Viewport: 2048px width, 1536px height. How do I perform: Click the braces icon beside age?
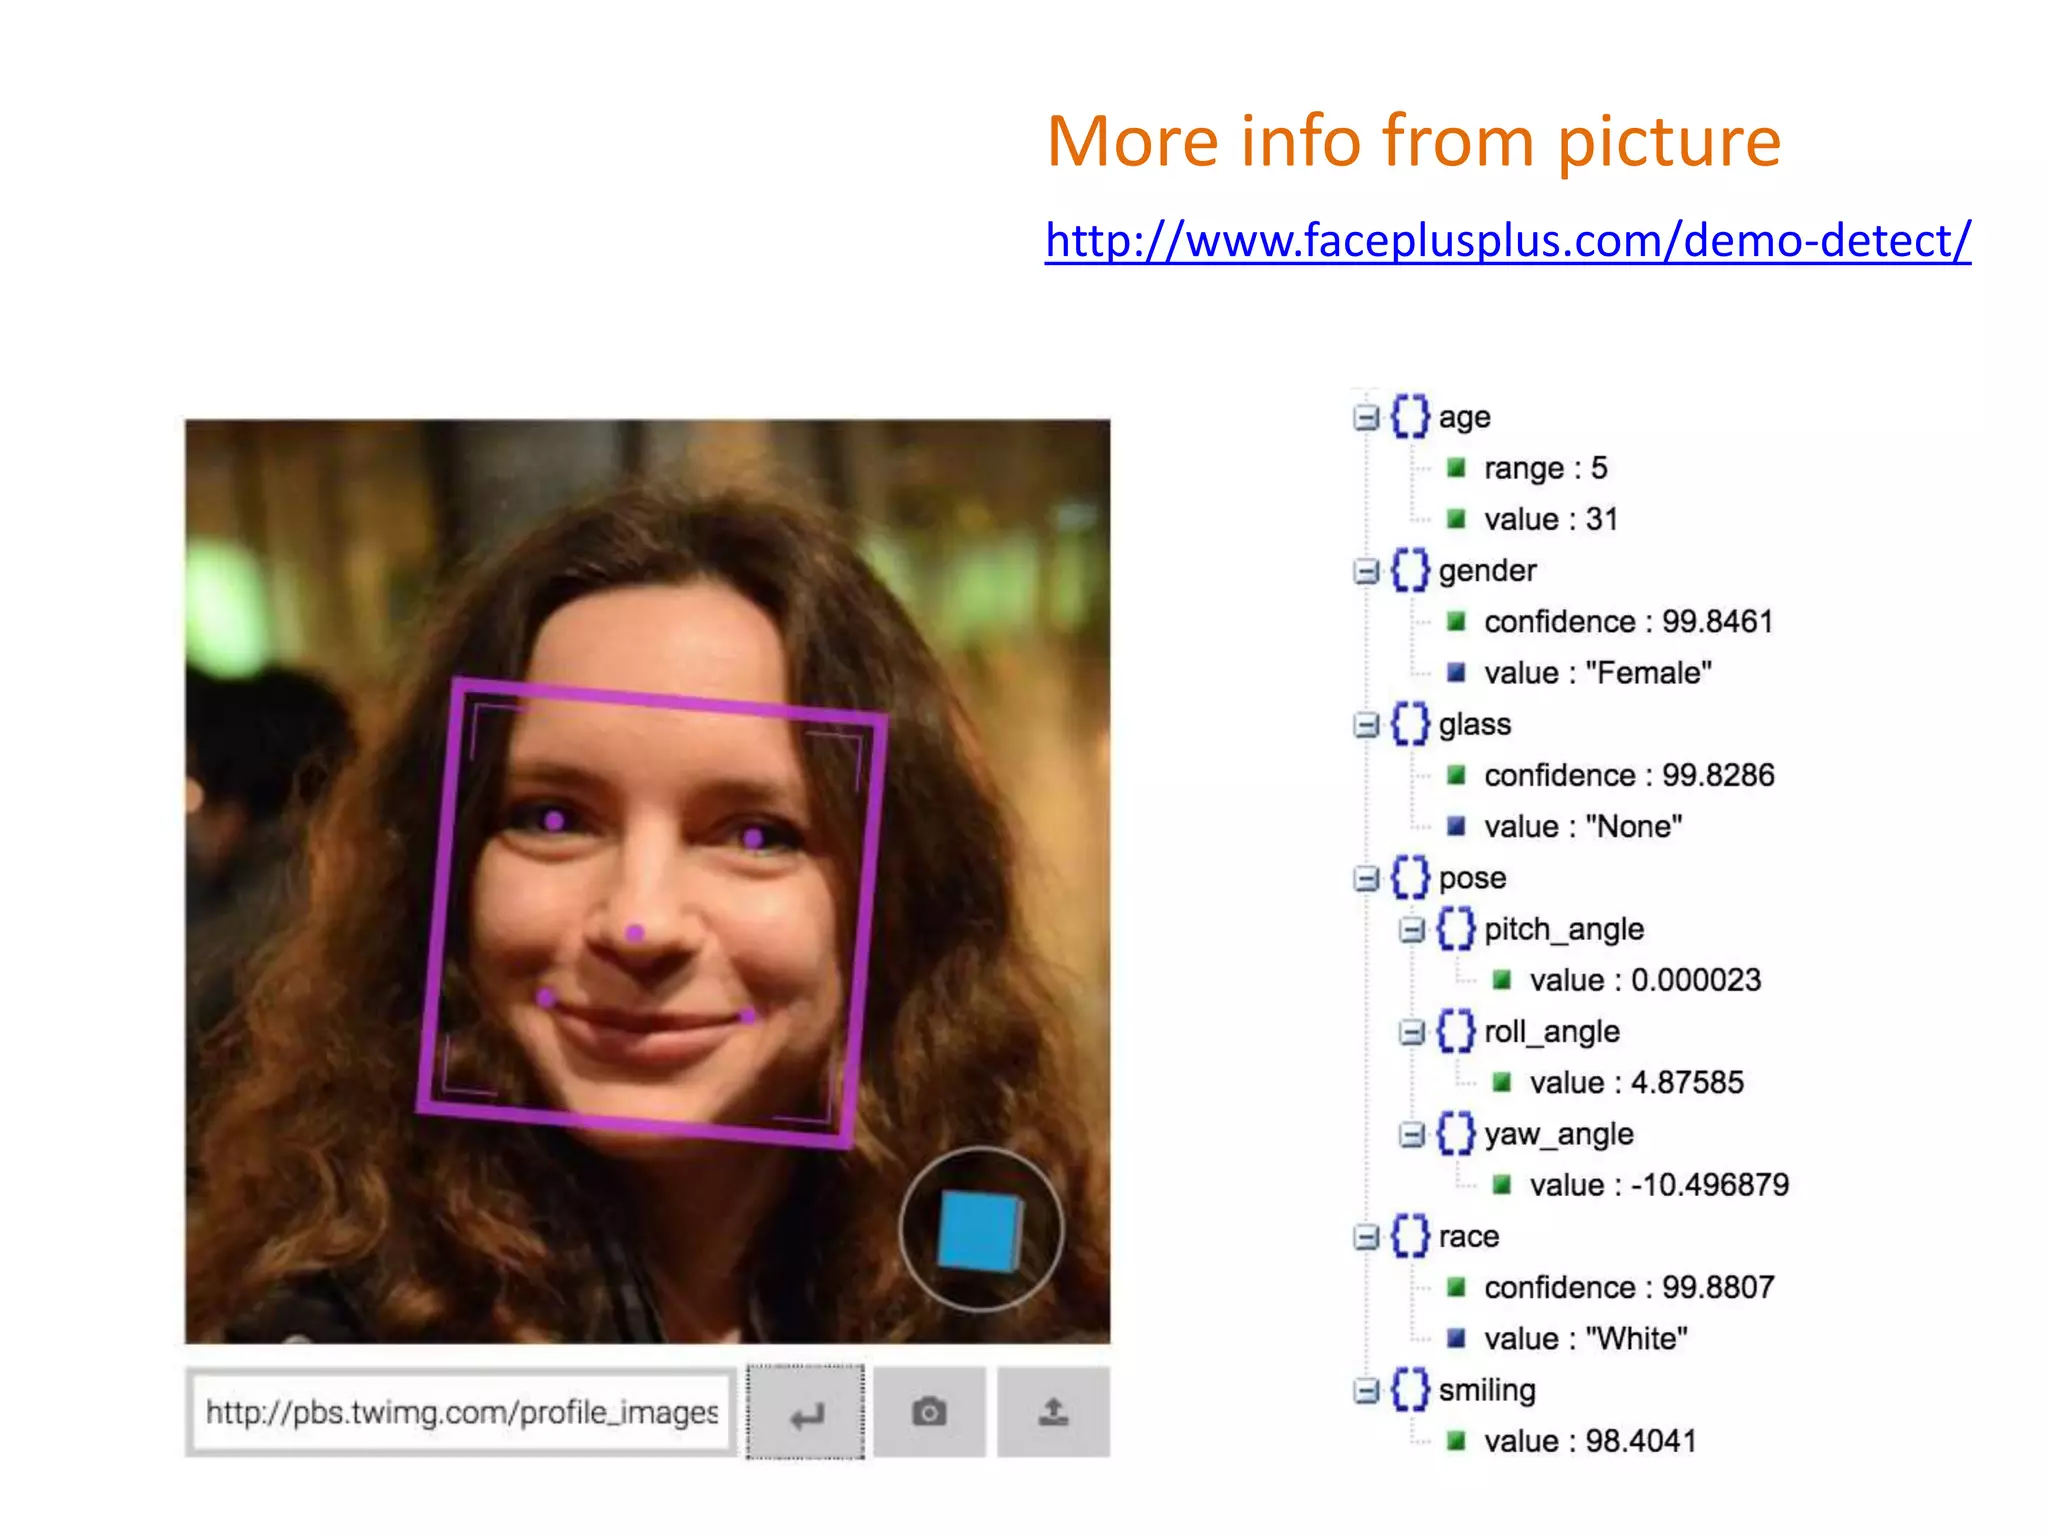1410,417
